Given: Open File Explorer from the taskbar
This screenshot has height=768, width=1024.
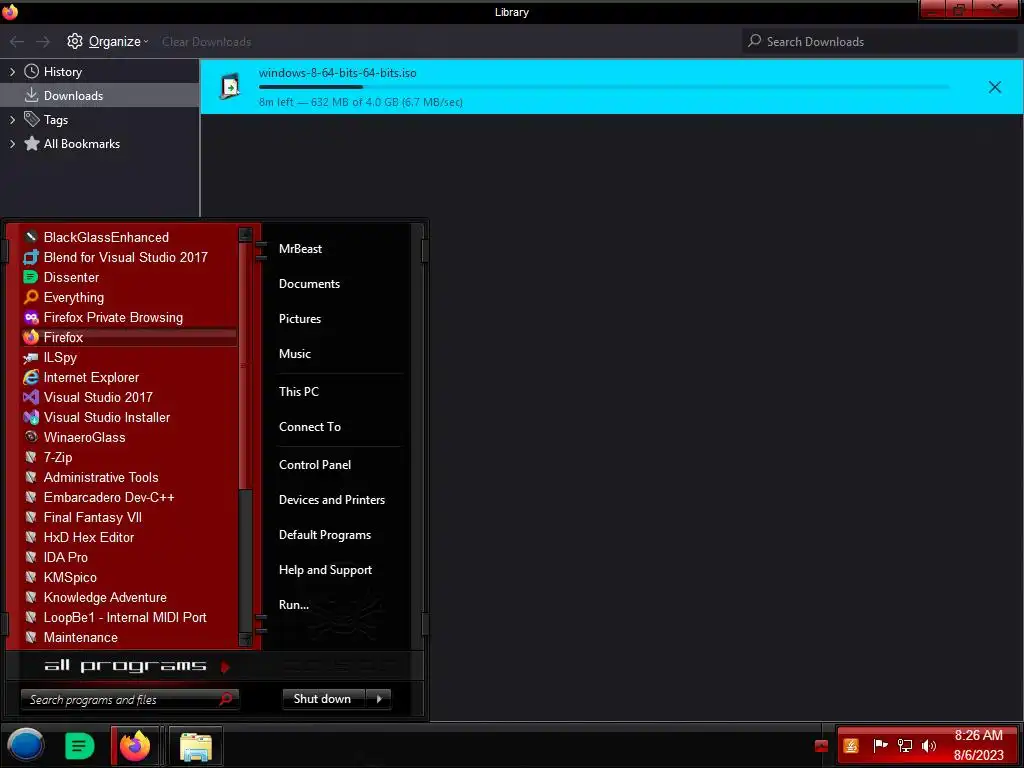Looking at the screenshot, I should point(196,746).
